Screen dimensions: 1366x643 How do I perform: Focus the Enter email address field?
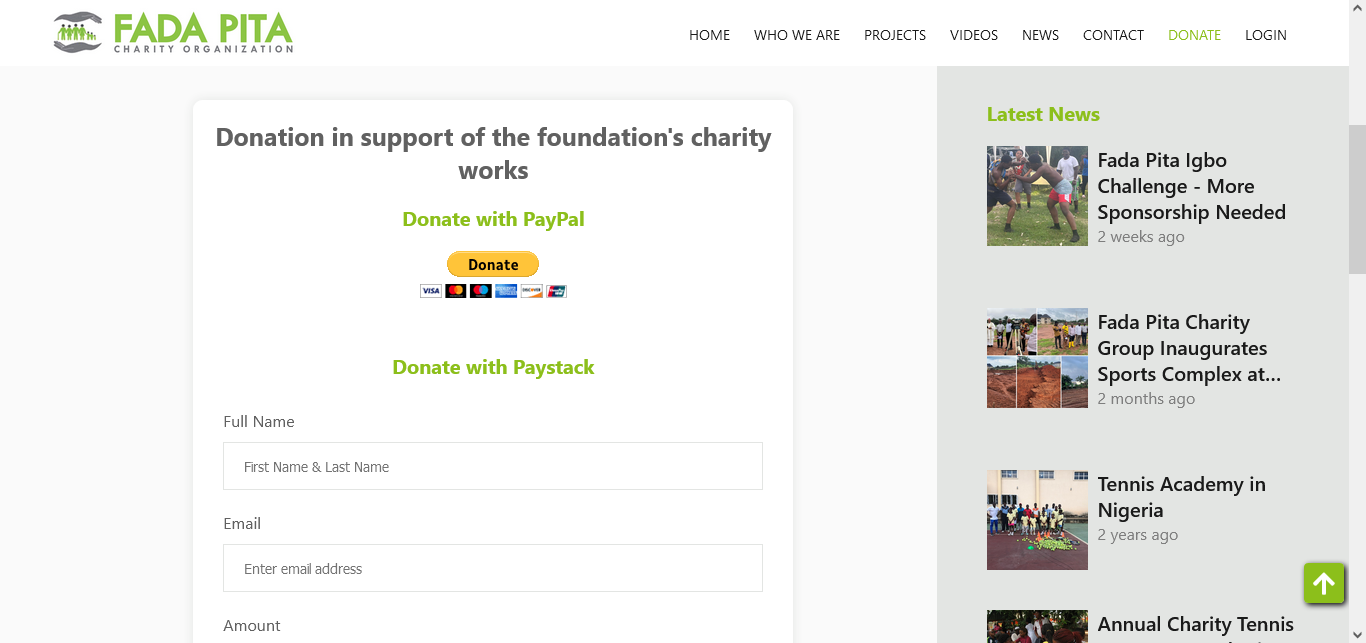point(493,568)
